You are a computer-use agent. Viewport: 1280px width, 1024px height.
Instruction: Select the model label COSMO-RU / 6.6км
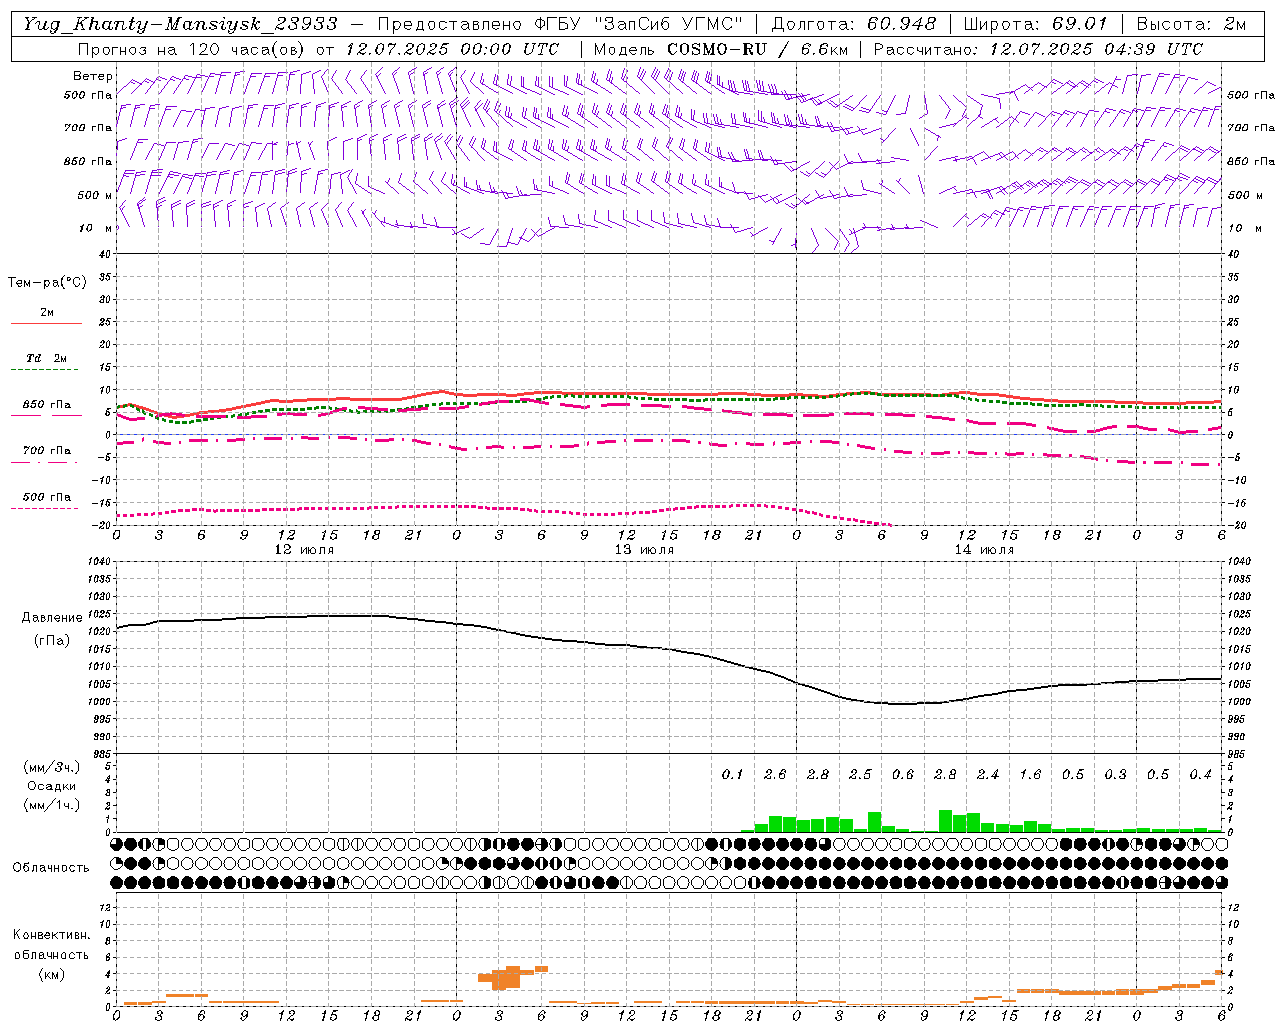(x=756, y=49)
